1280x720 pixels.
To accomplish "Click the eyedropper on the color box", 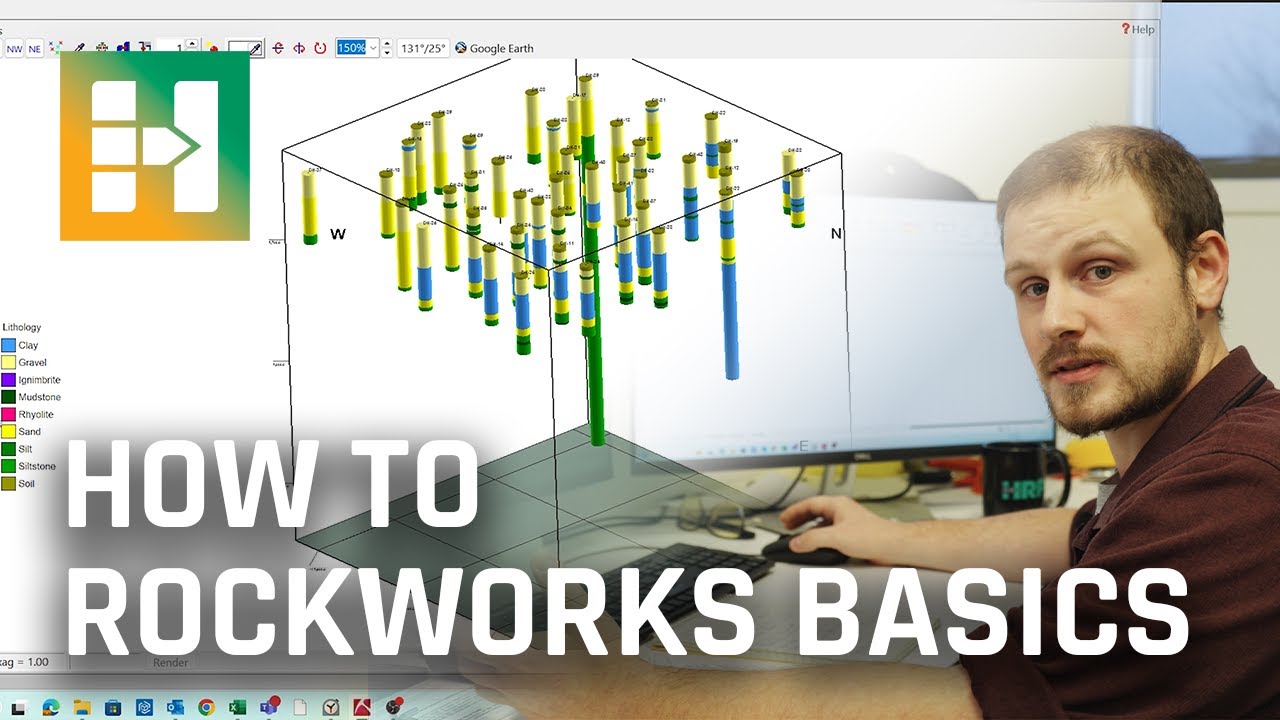I will tap(256, 48).
